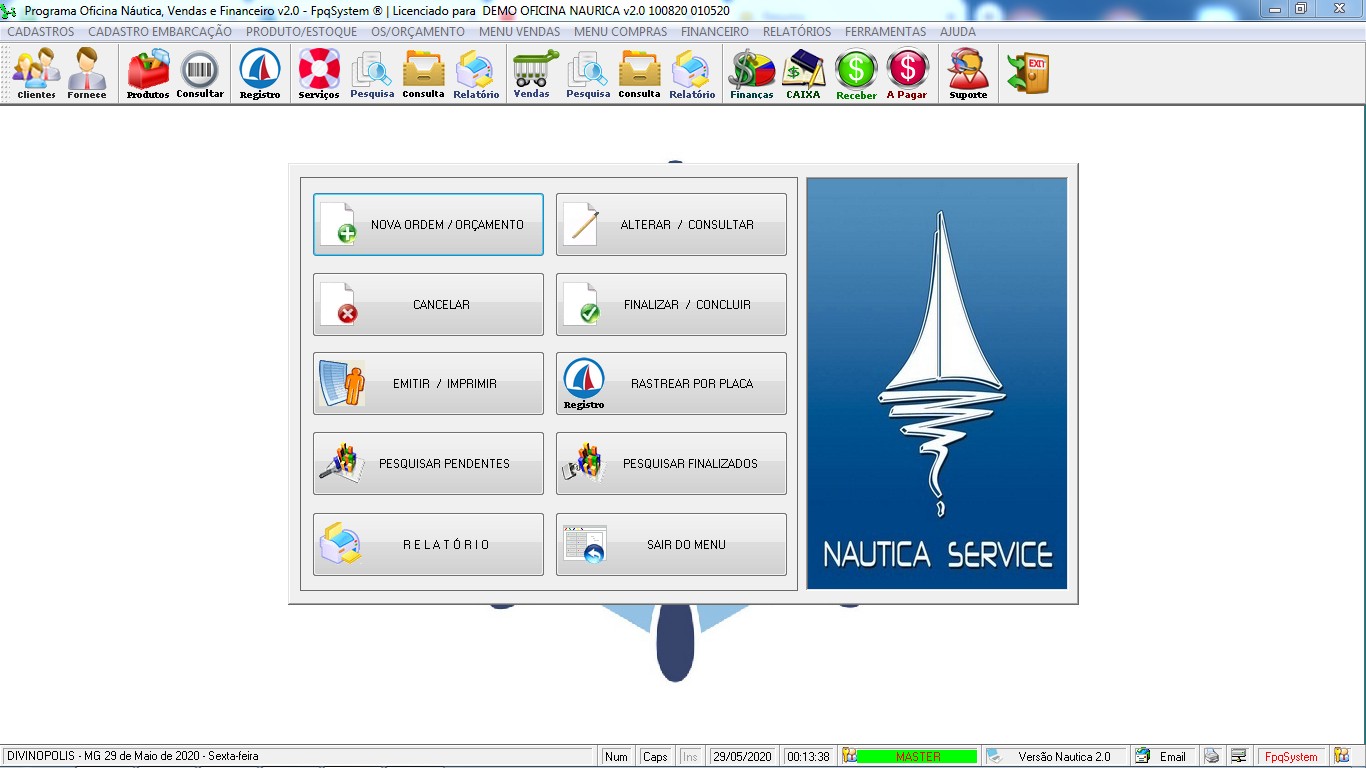Click the green Receber dollar icon
This screenshot has height=768, width=1366.
point(856,74)
